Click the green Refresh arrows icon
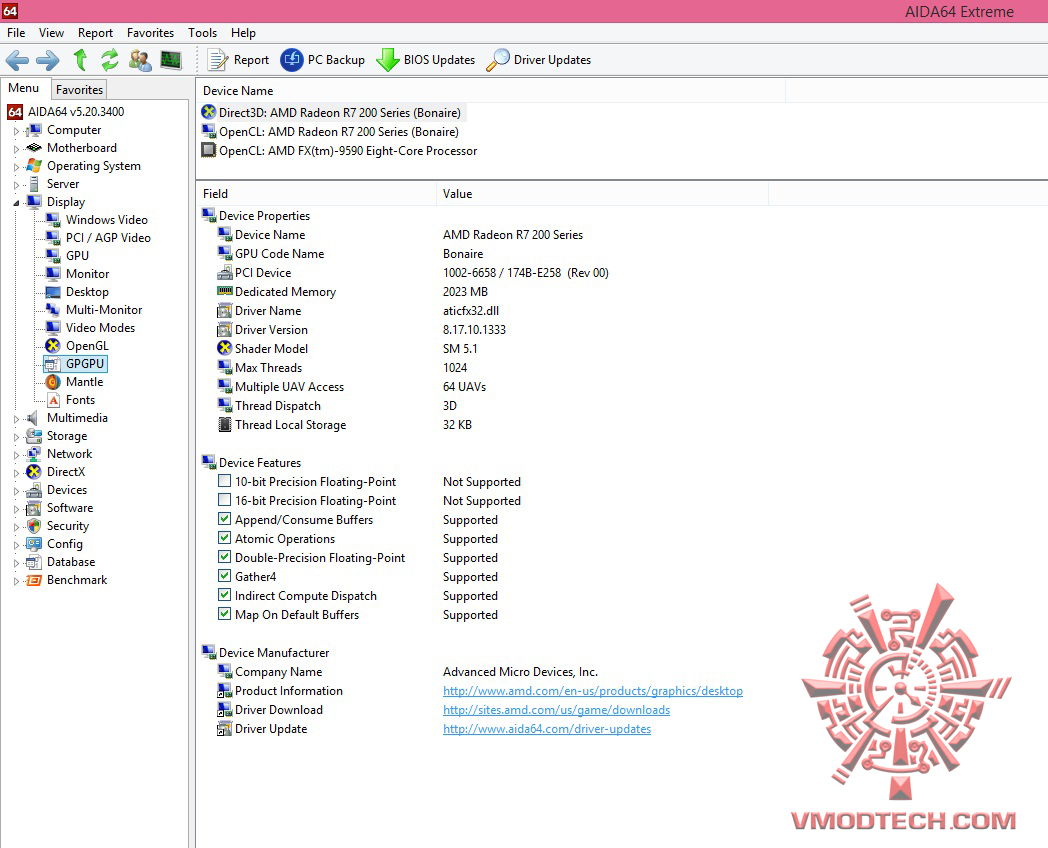Image resolution: width=1048 pixels, height=848 pixels. 110,59
